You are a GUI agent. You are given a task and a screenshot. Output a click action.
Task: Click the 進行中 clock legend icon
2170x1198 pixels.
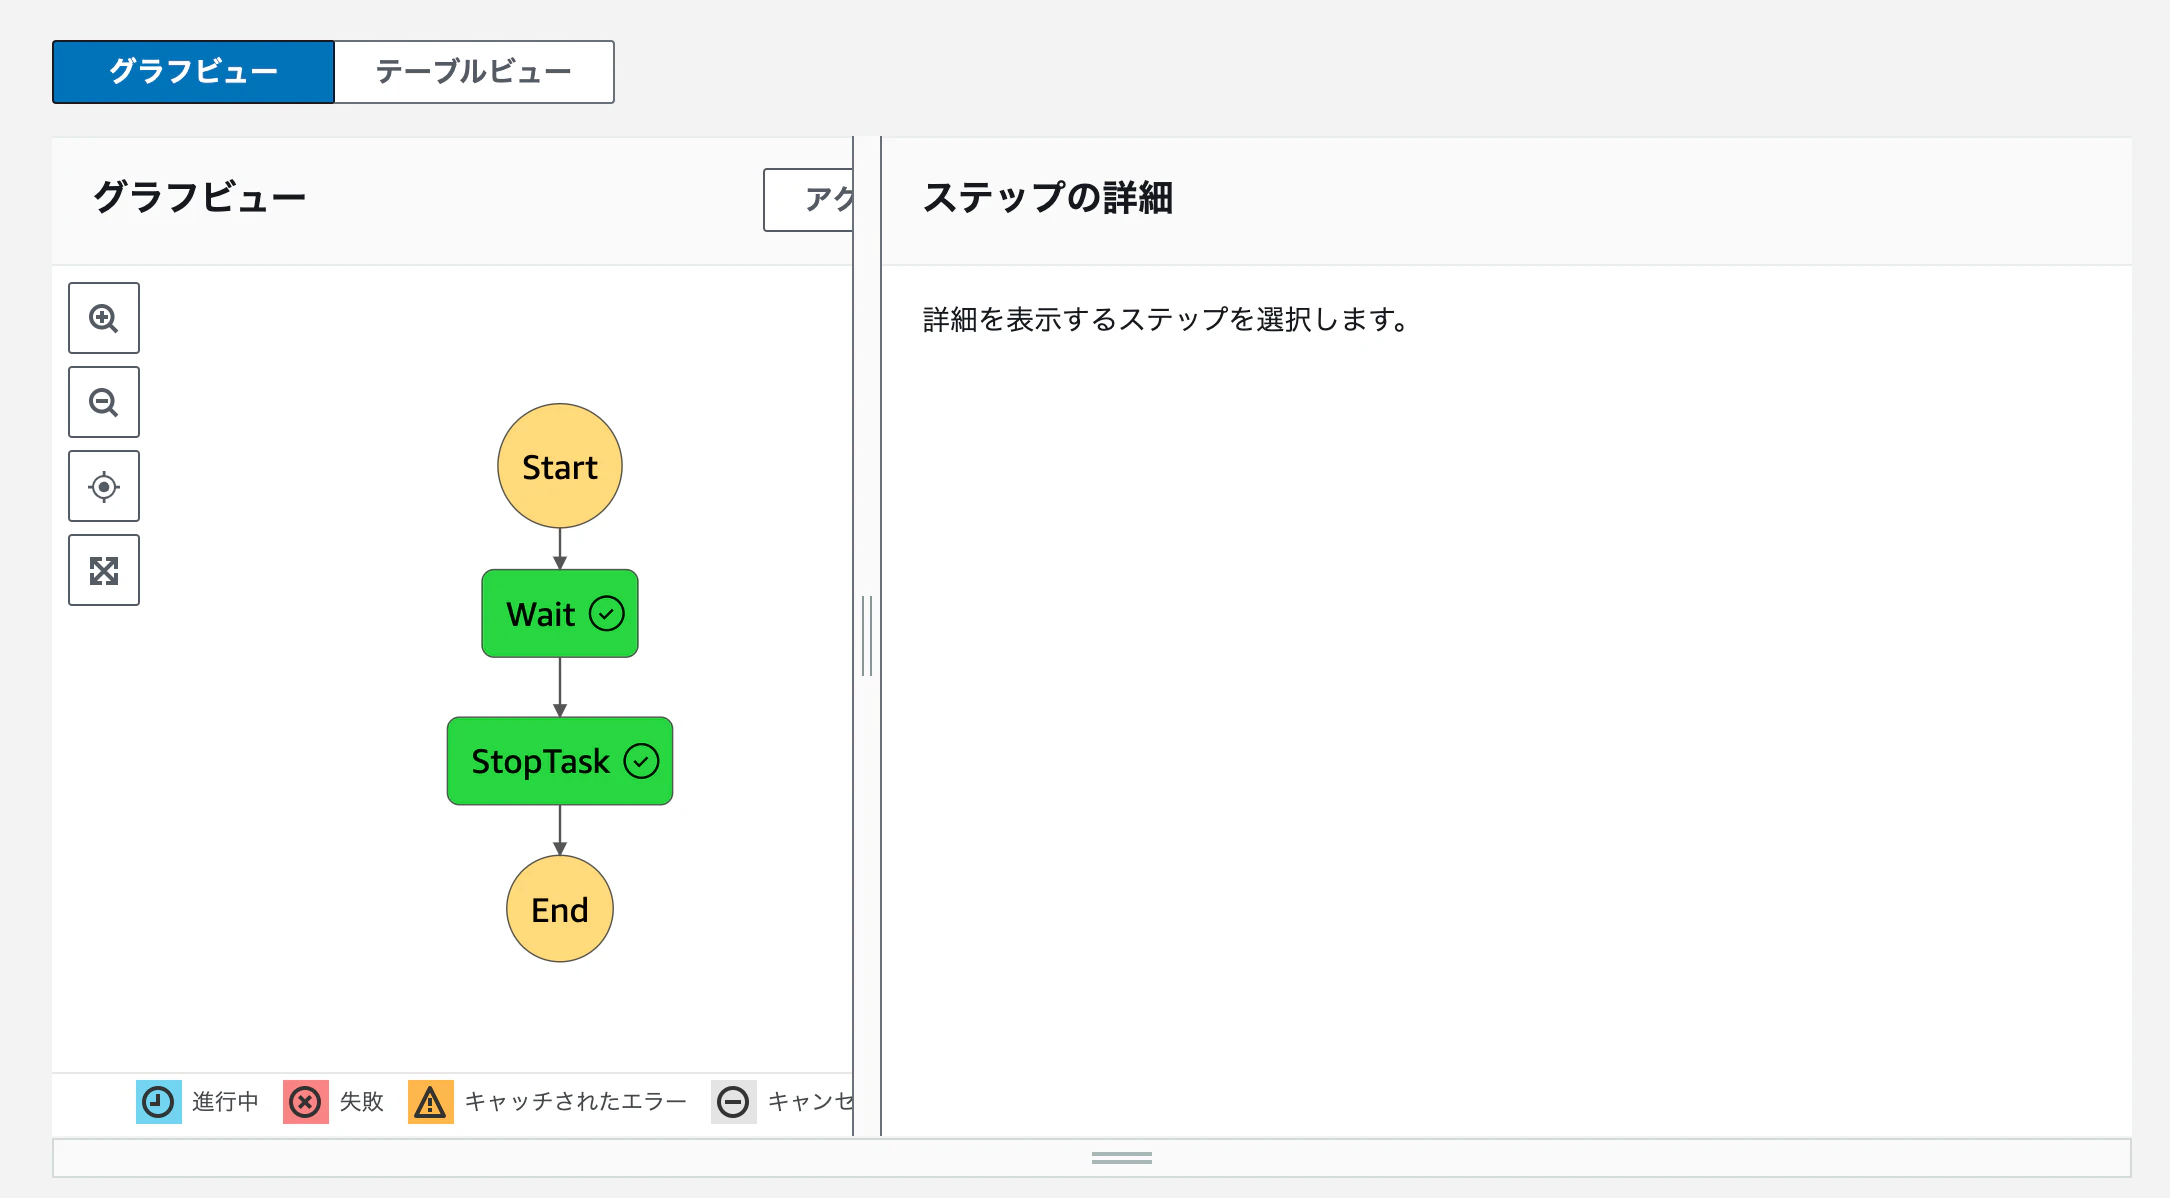157,1101
